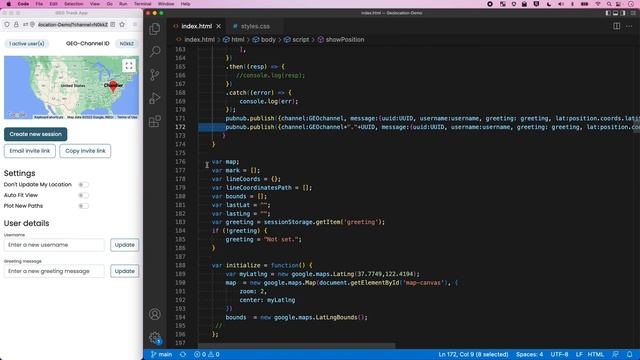Toggle VS Code primary side bar layout icon
The width and height of the screenshot is (640, 360).
[x=608, y=13]
